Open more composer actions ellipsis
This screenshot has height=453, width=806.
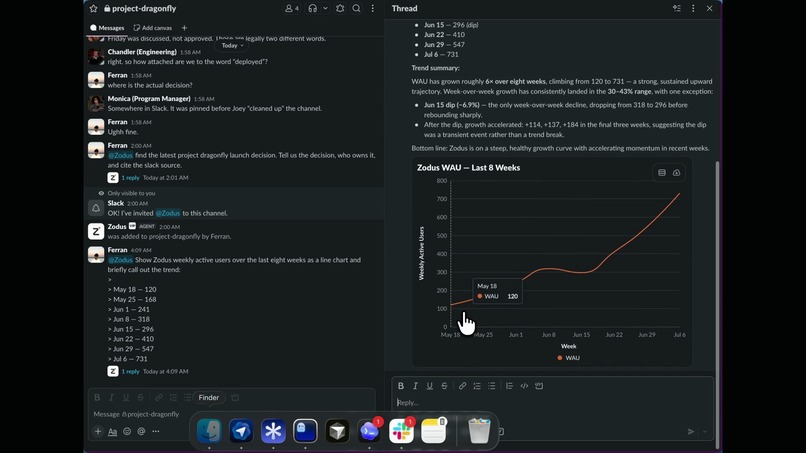(156, 431)
